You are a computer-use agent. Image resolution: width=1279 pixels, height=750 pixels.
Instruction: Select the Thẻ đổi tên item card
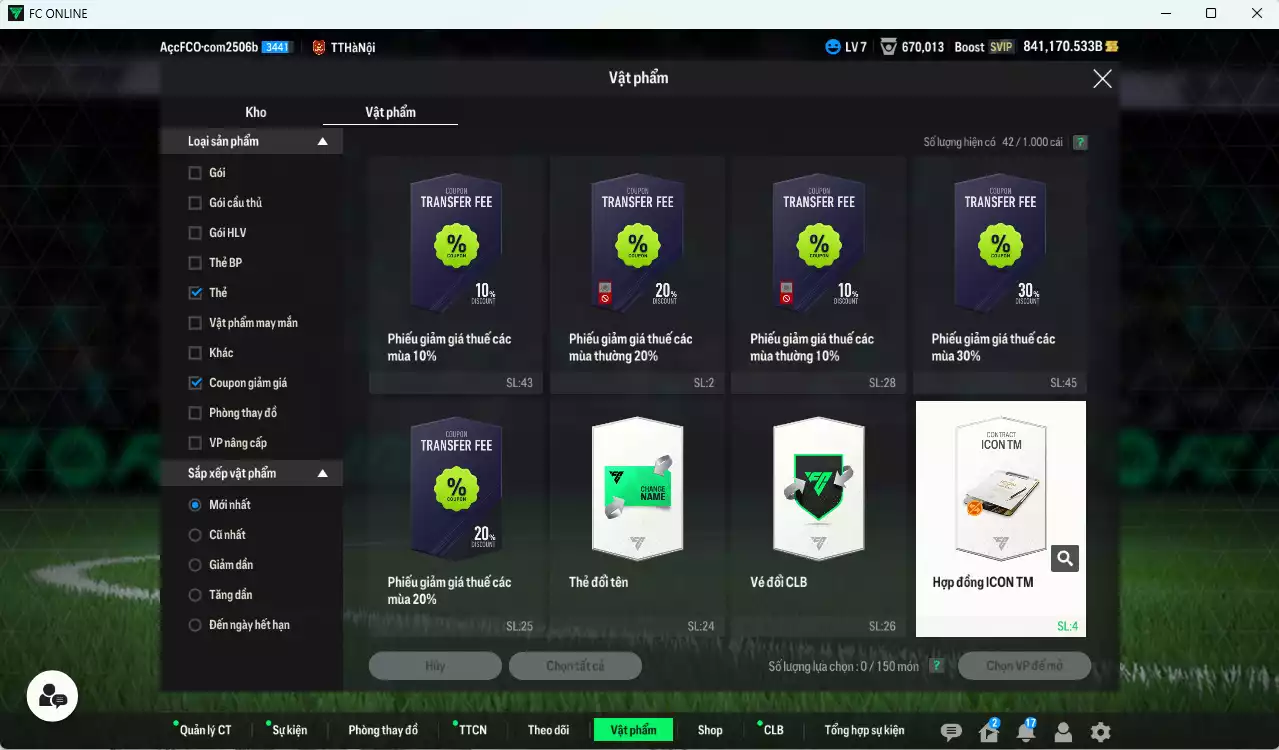point(637,519)
